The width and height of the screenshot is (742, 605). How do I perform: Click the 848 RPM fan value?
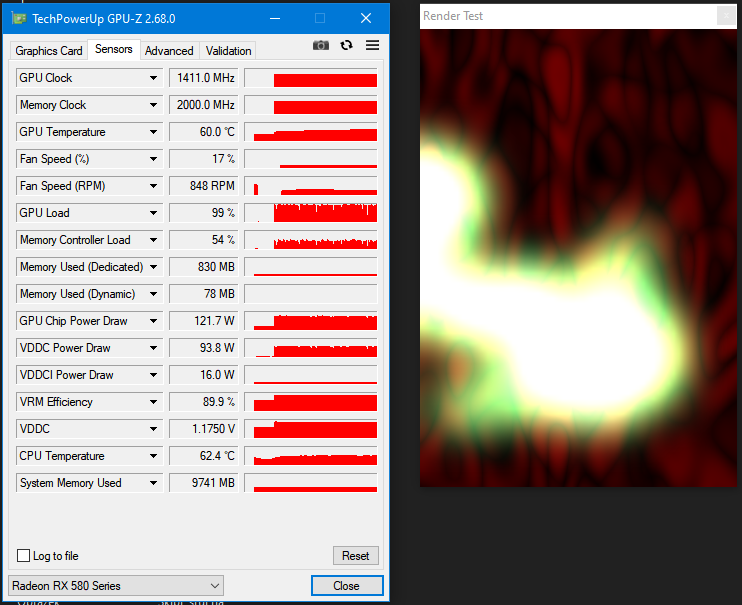coord(203,186)
